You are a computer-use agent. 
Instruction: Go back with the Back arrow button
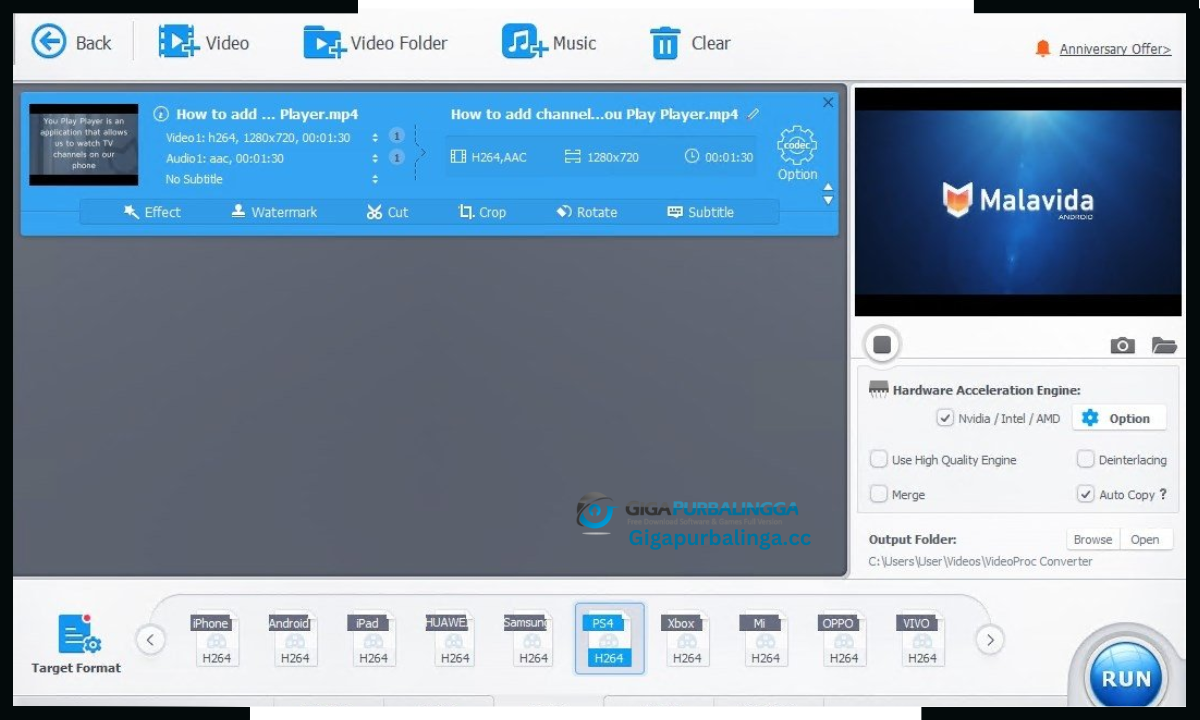pyautogui.click(x=71, y=42)
